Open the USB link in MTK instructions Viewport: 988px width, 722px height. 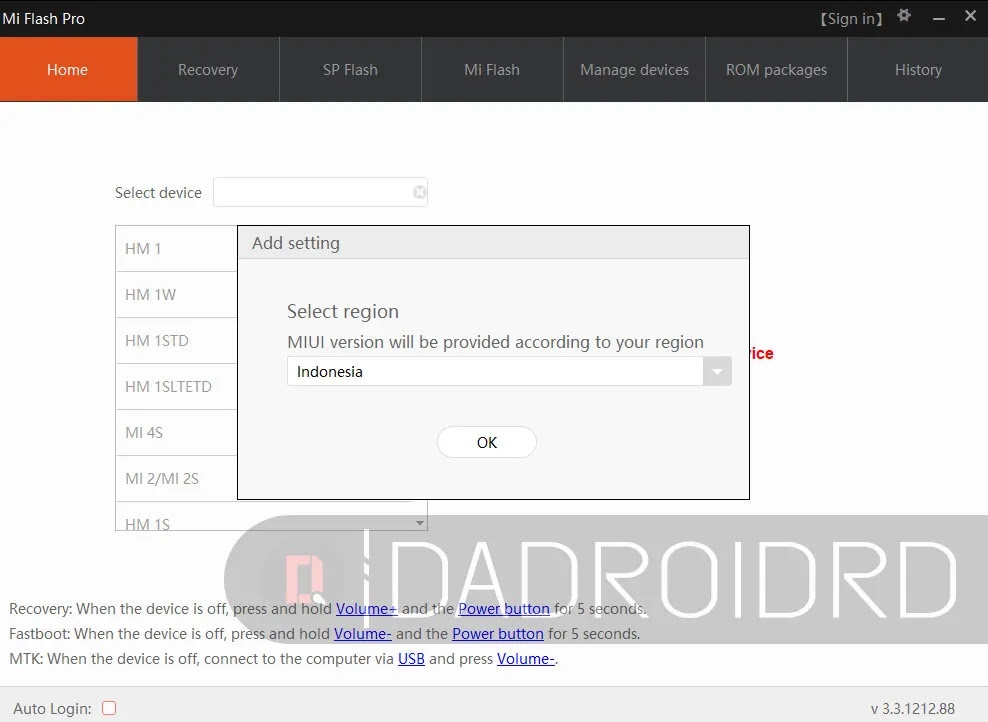click(411, 658)
